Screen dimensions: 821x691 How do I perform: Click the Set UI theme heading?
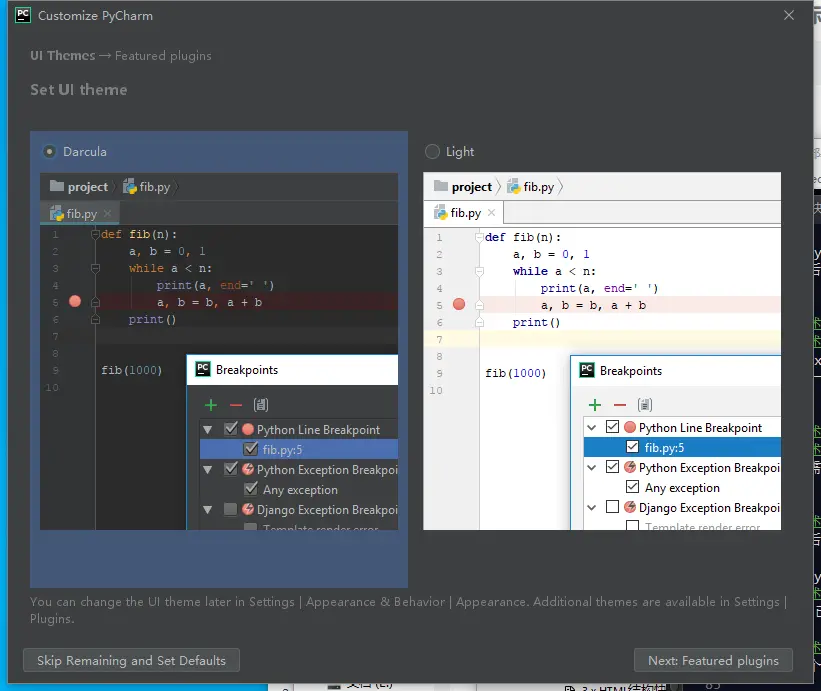coord(79,90)
